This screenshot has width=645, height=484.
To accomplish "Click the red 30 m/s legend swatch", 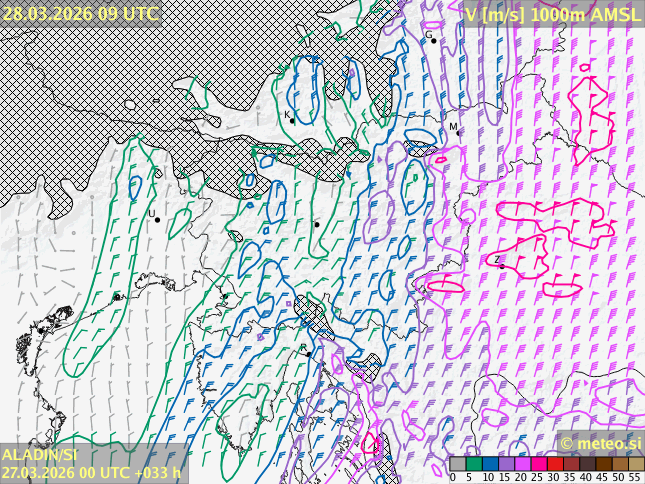I will pos(555,464).
